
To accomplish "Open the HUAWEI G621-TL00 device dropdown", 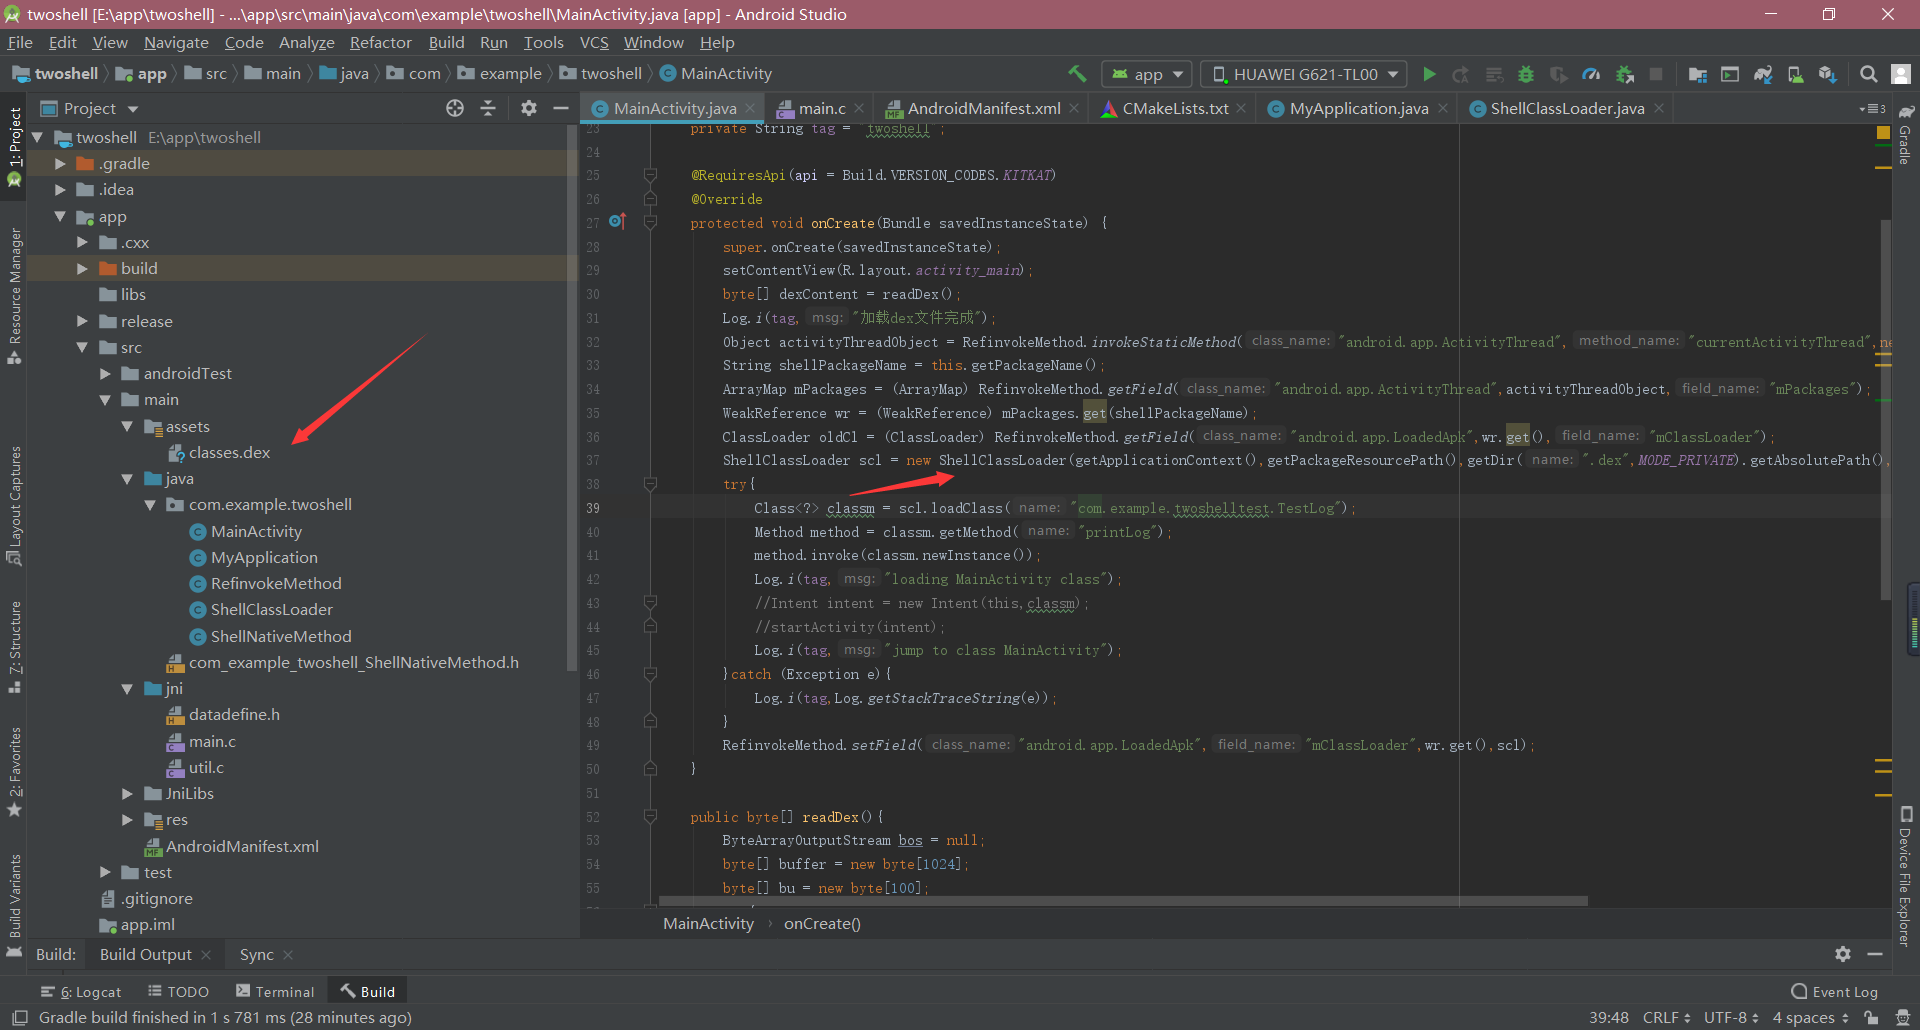I will 1304,74.
